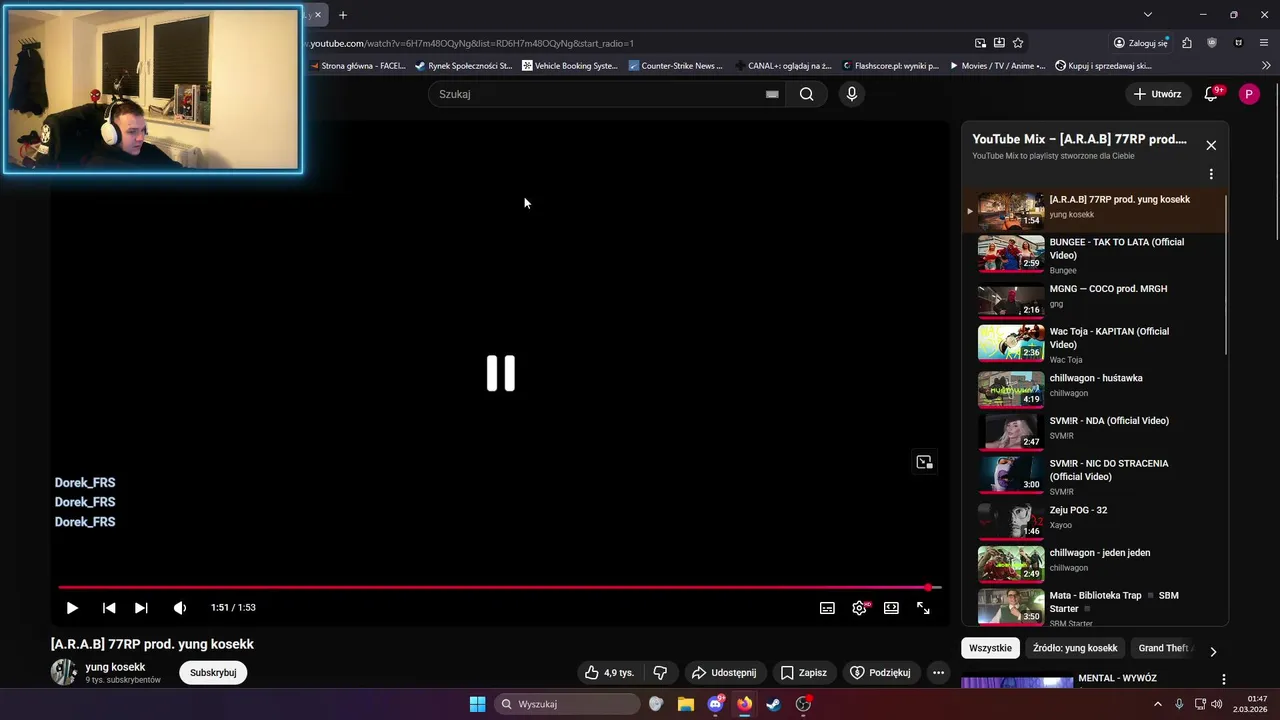The width and height of the screenshot is (1280, 720).
Task: Play chillwagon - huśtawka thumbnail
Action: (1011, 389)
